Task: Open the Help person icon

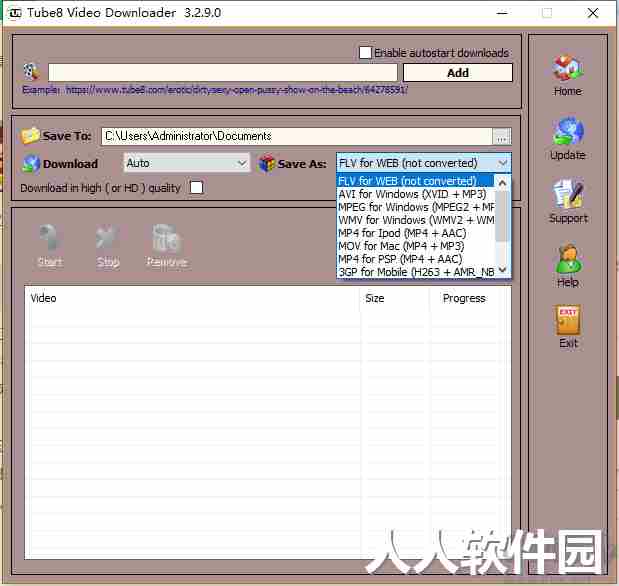Action: pyautogui.click(x=568, y=258)
